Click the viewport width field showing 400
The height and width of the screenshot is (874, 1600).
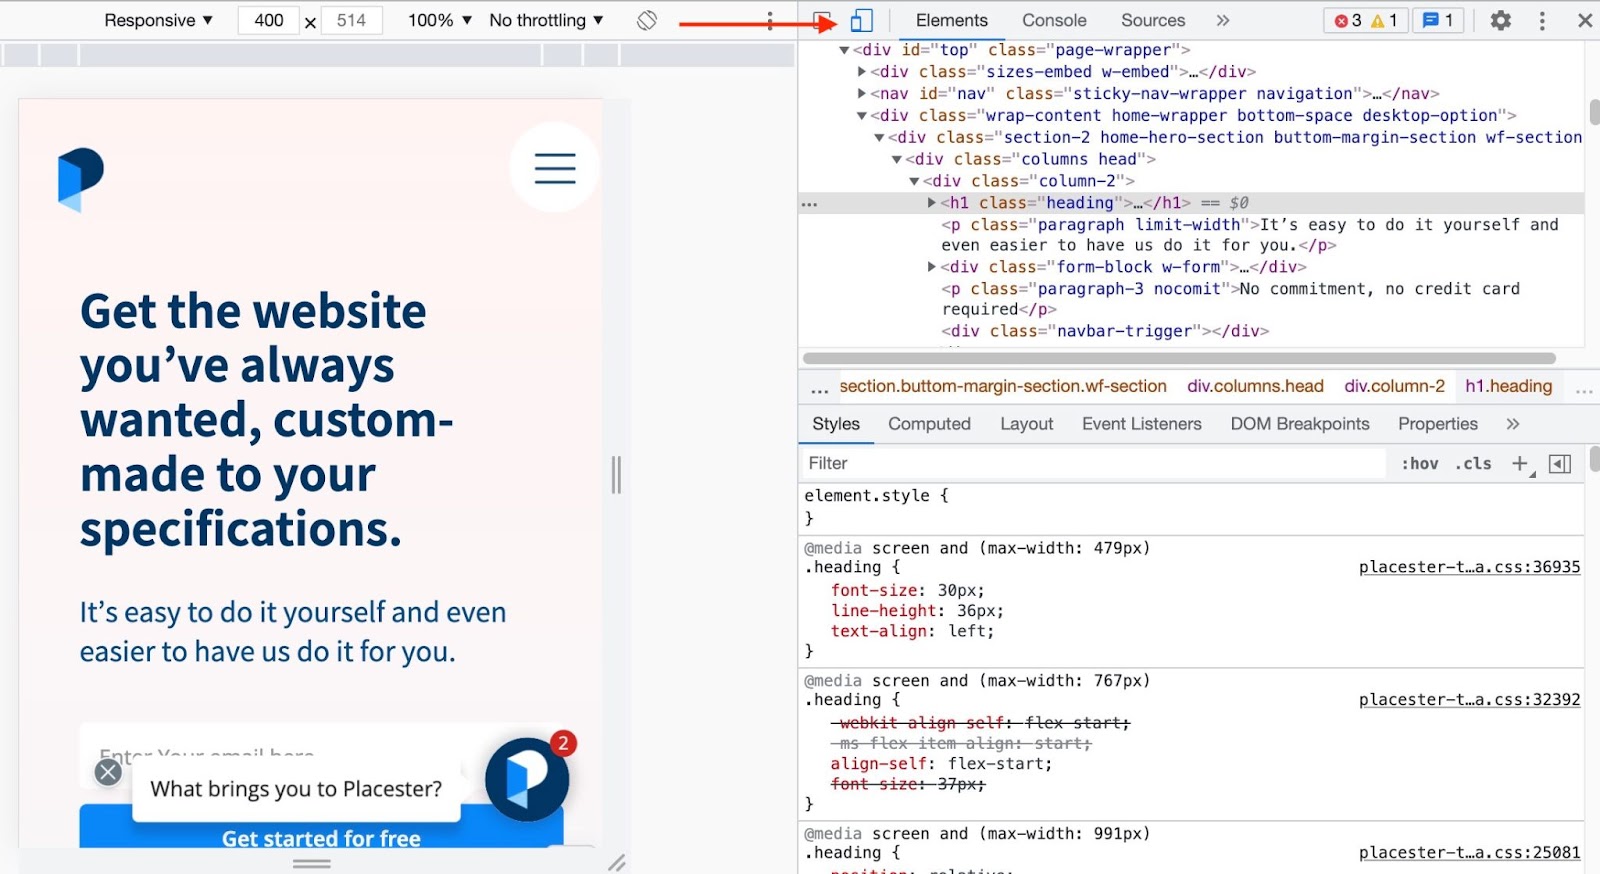click(268, 20)
